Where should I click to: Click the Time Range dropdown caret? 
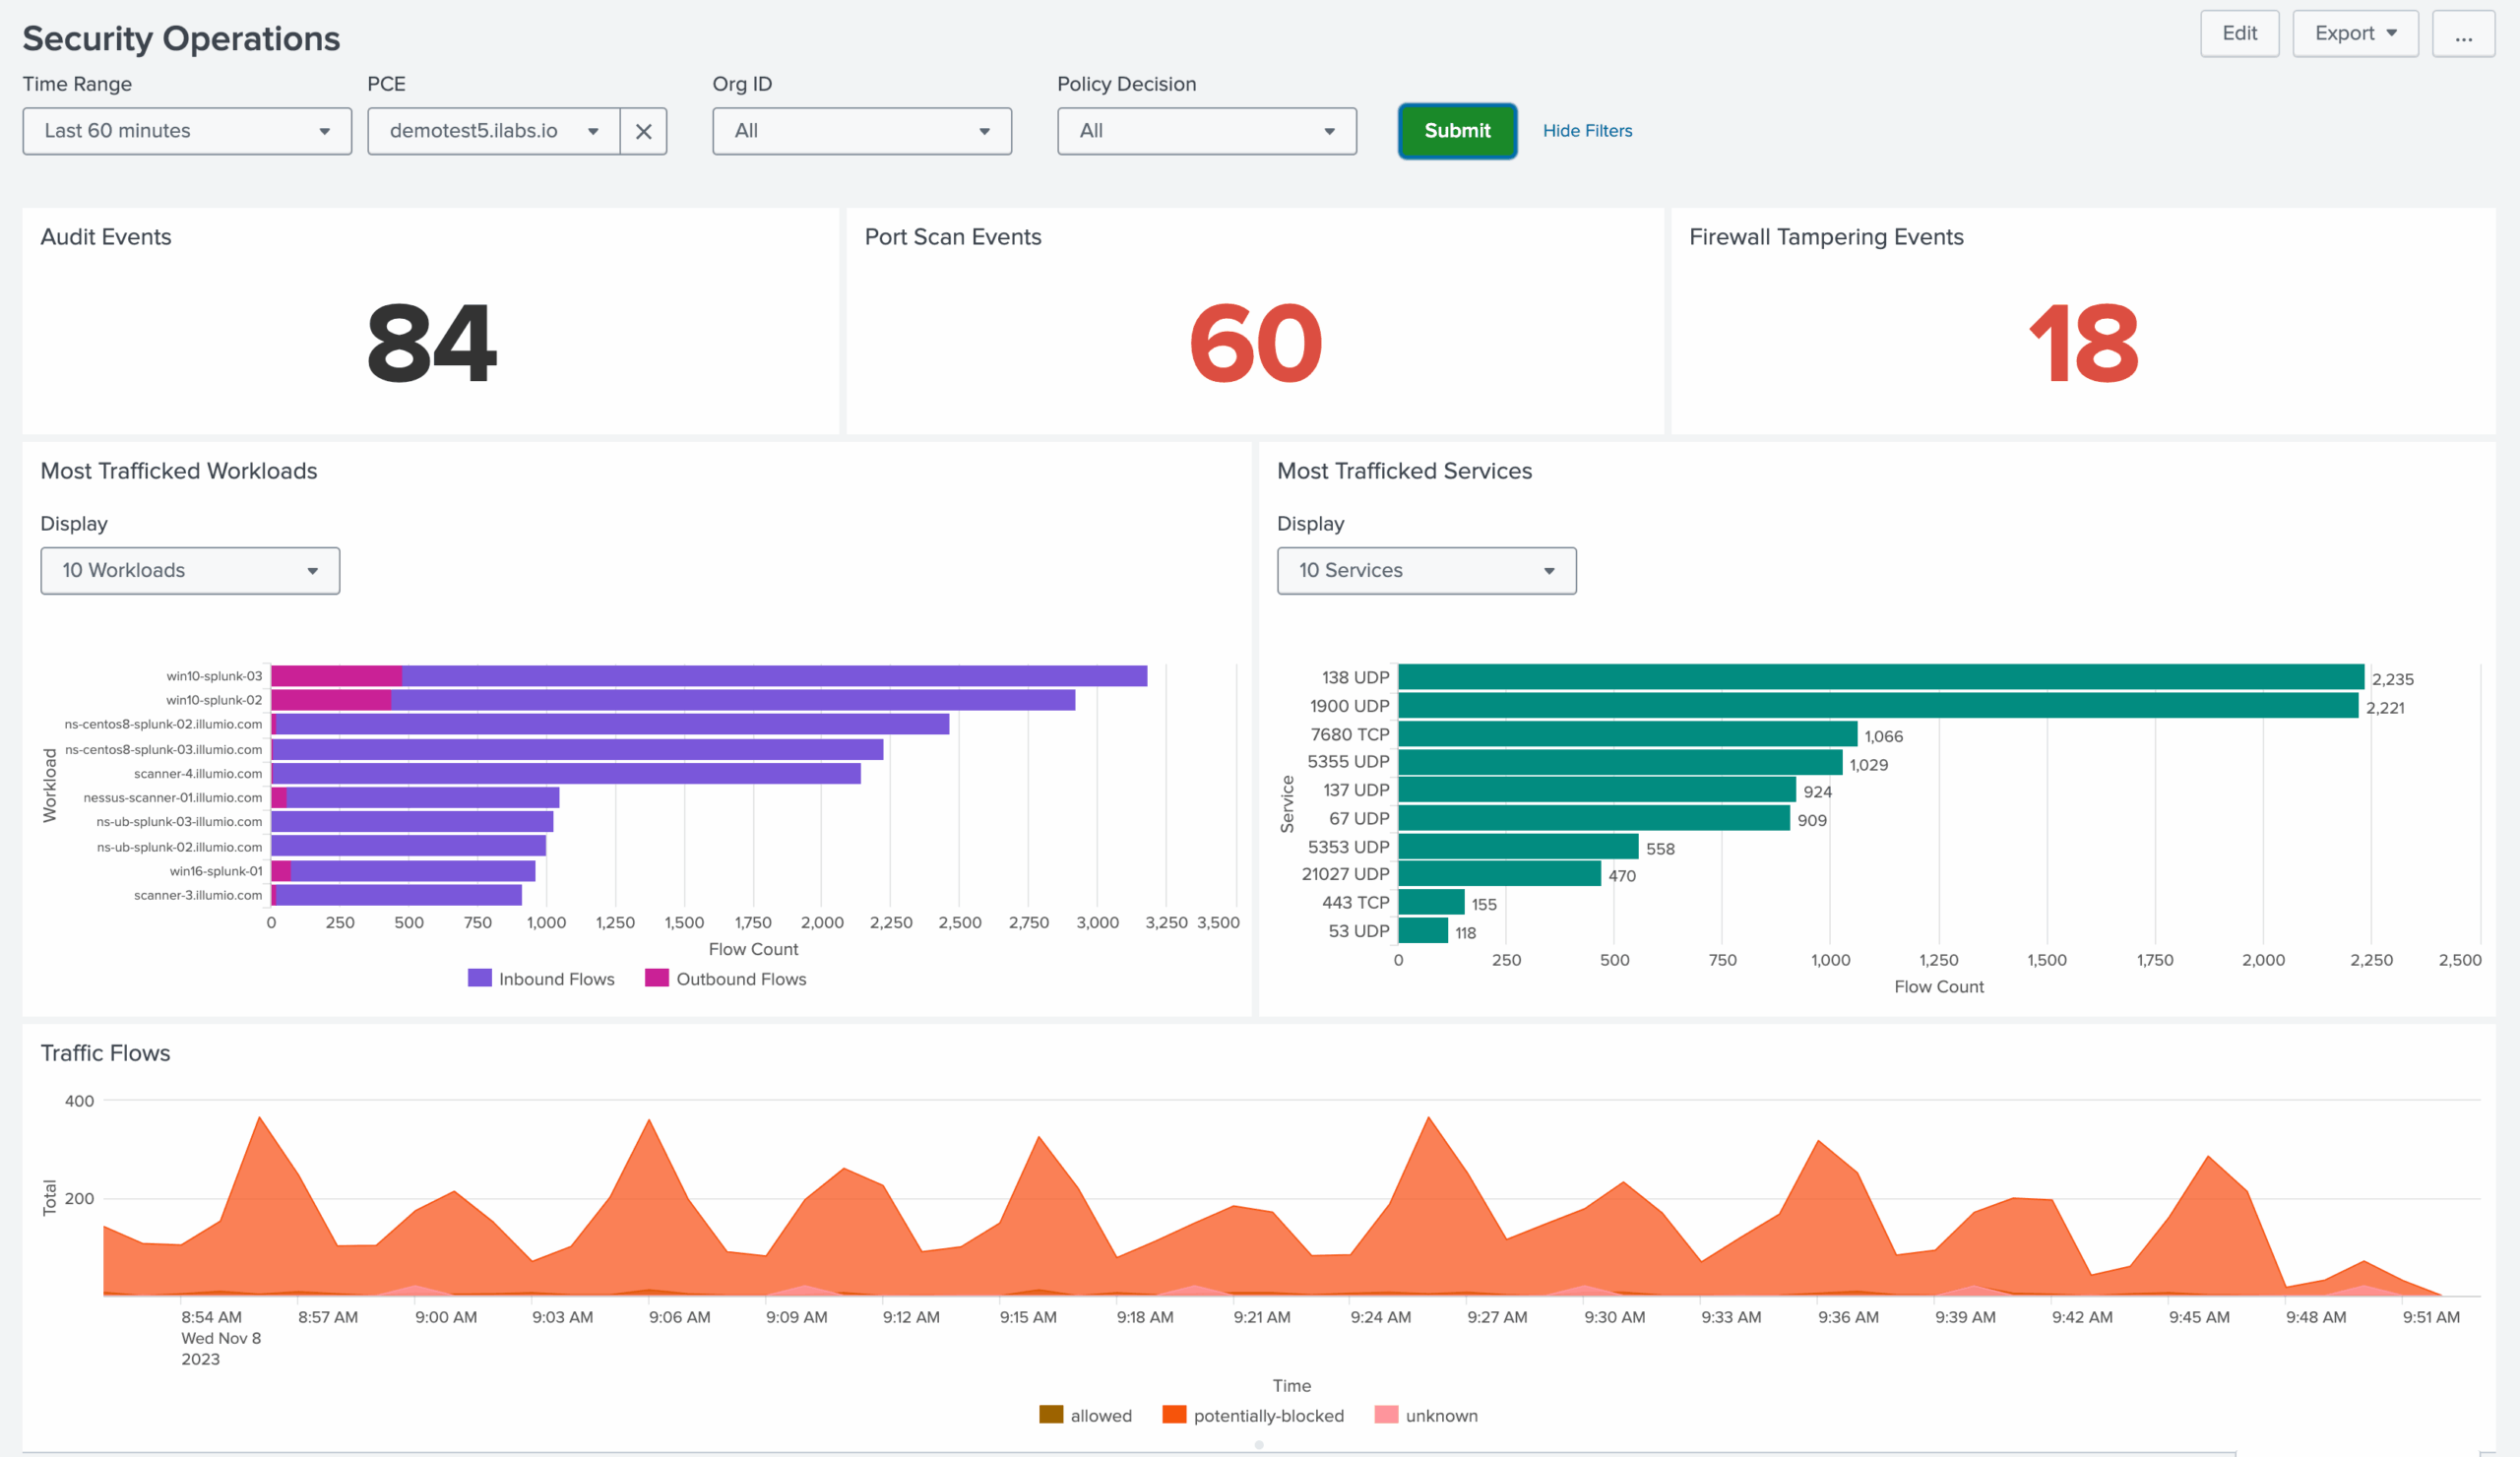(325, 131)
